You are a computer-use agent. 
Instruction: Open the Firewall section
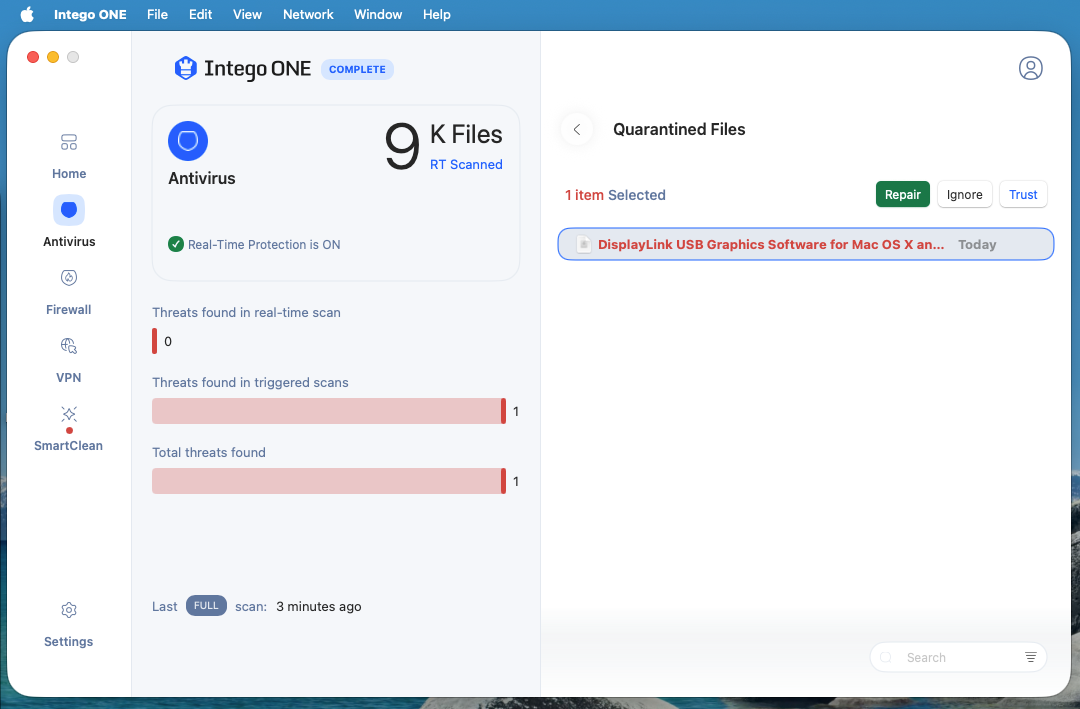(x=69, y=291)
